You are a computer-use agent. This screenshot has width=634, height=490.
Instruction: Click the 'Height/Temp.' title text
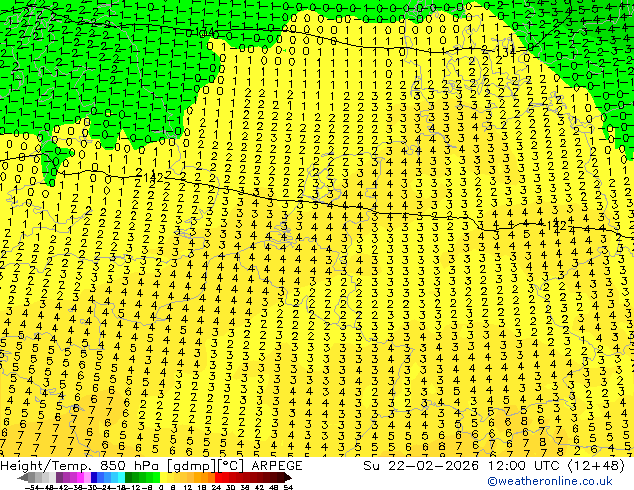pyautogui.click(x=46, y=466)
